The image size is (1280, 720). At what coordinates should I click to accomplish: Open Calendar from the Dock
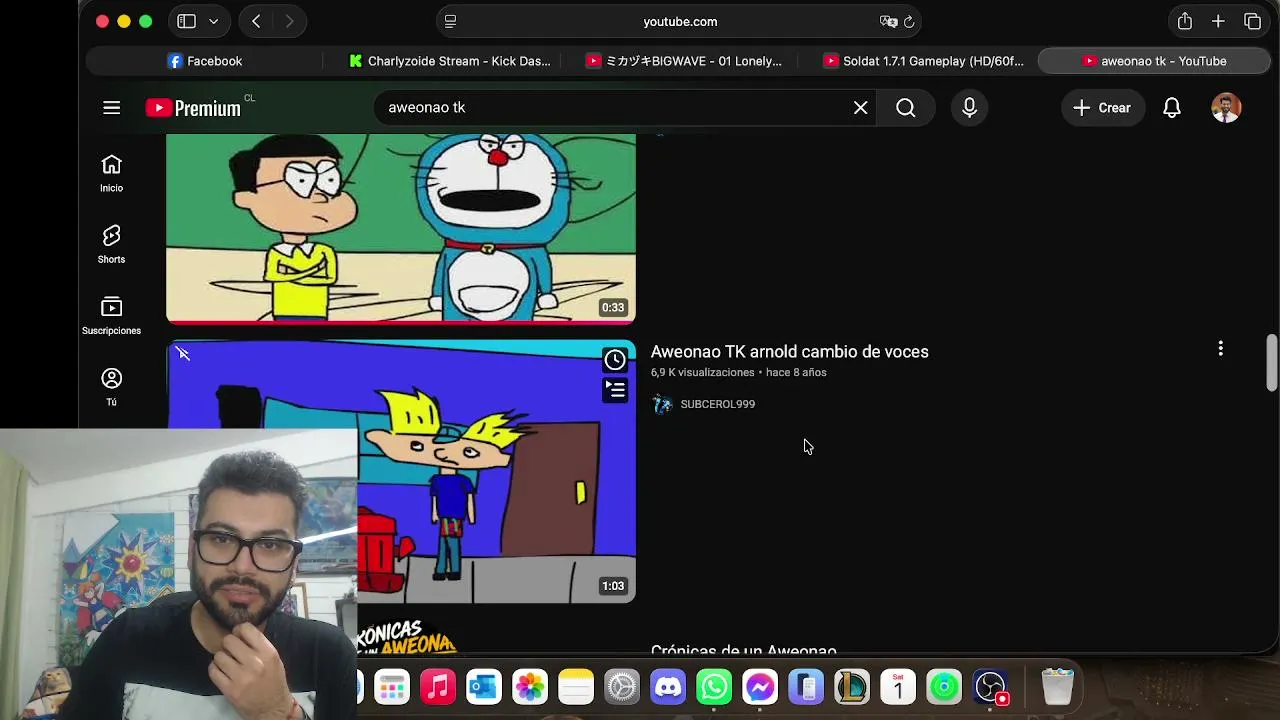898,687
